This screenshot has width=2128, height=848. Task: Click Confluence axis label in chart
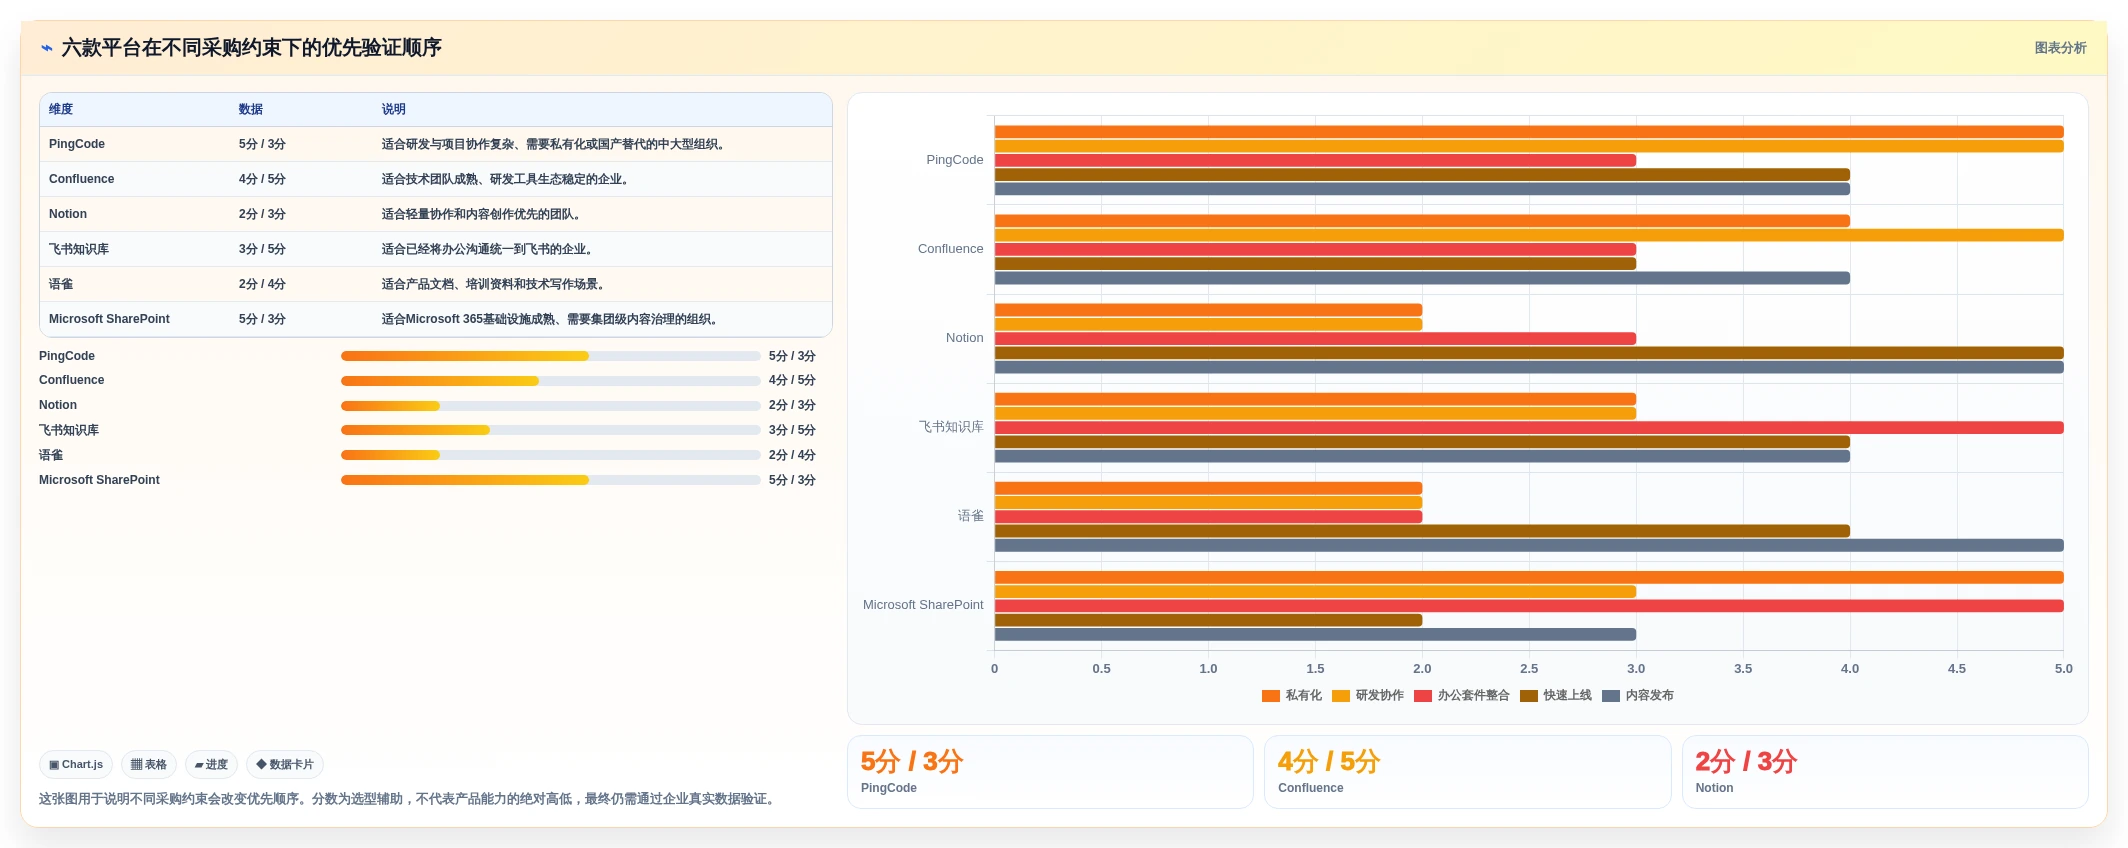pyautogui.click(x=951, y=249)
